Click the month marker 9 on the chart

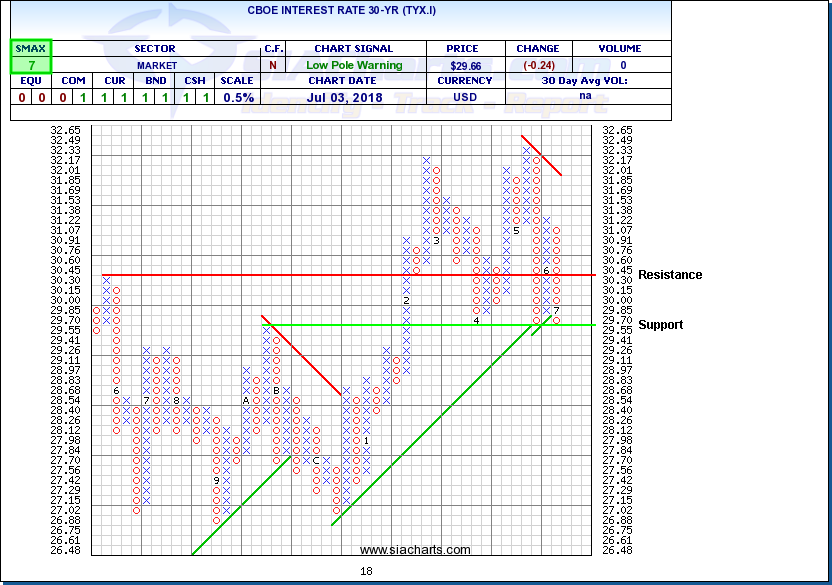point(215,480)
